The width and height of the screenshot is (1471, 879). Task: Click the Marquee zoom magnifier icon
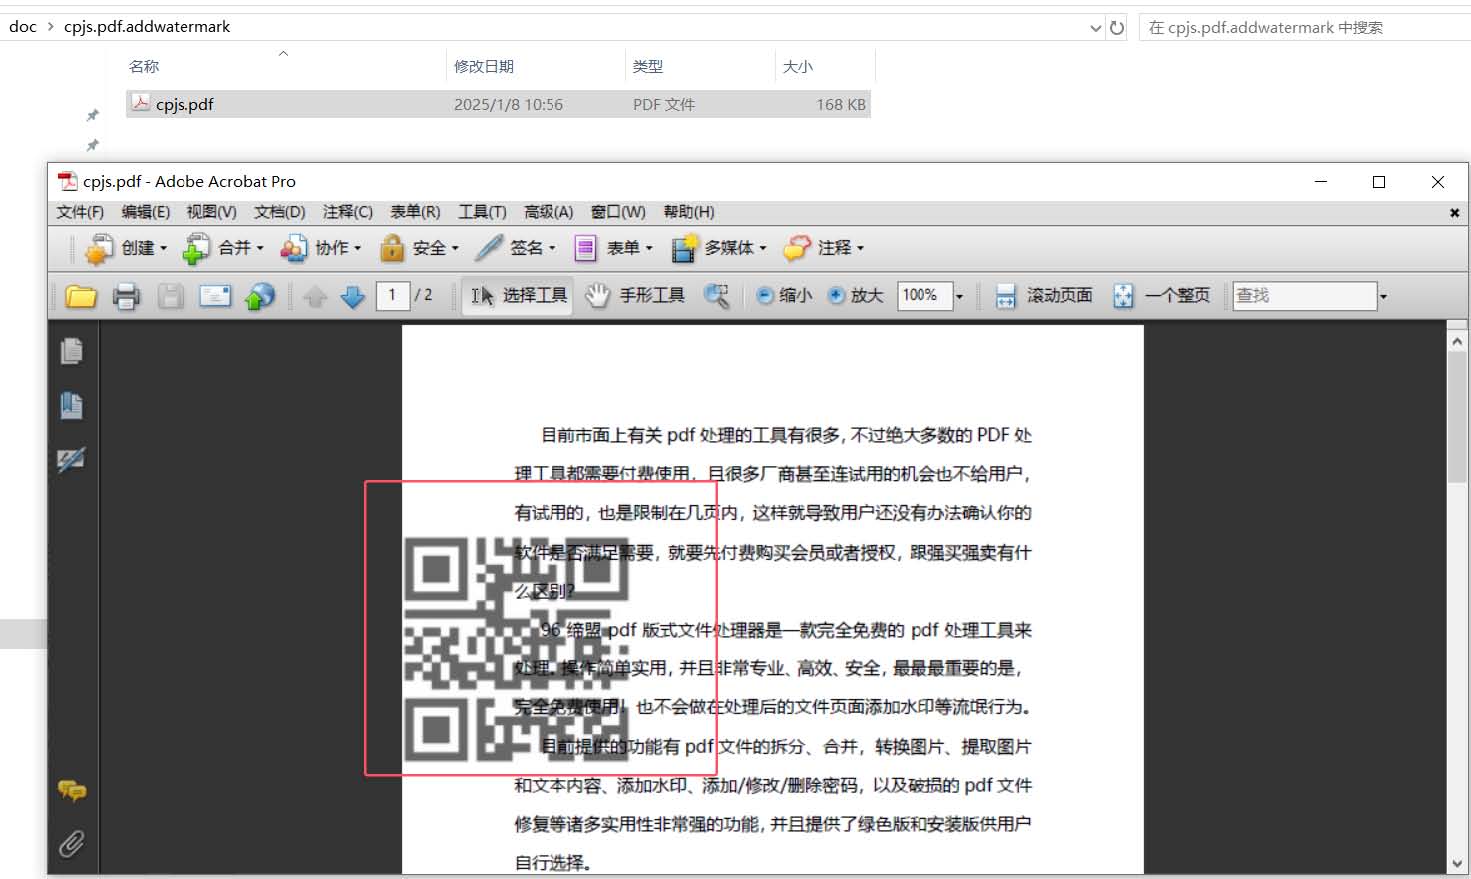pos(717,296)
